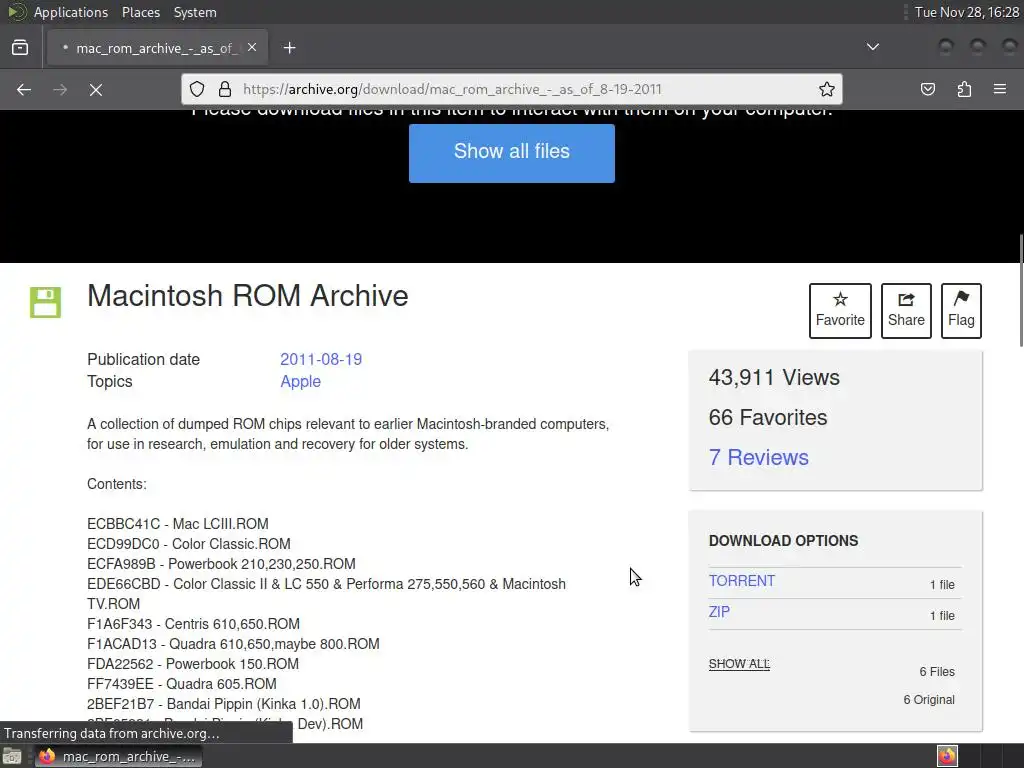The image size is (1024, 768).
Task: Click the '43,911 Views' text
Action: tap(774, 377)
